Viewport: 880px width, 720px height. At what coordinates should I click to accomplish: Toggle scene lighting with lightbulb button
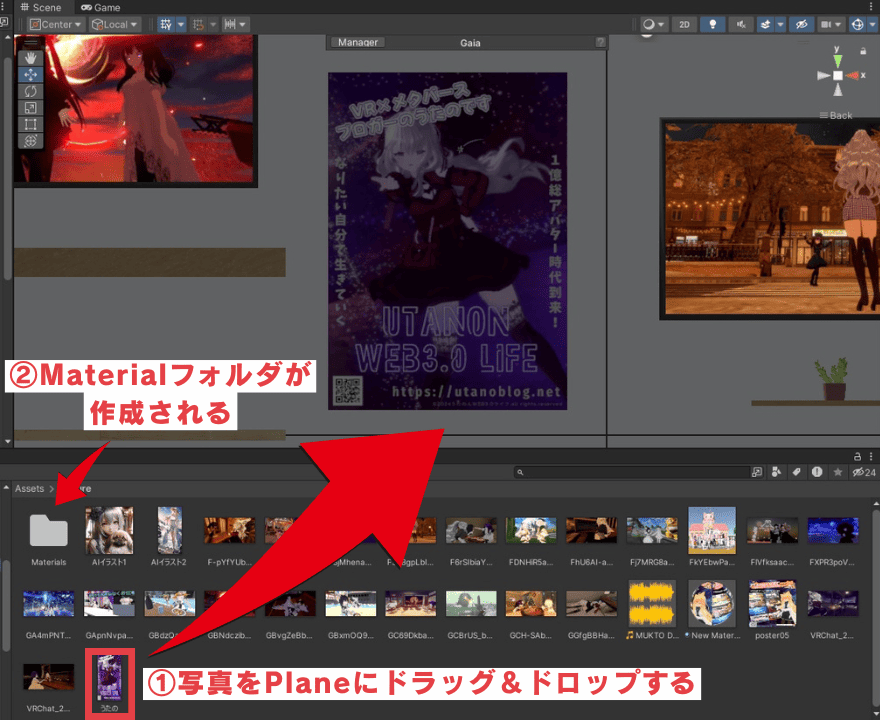click(x=712, y=24)
